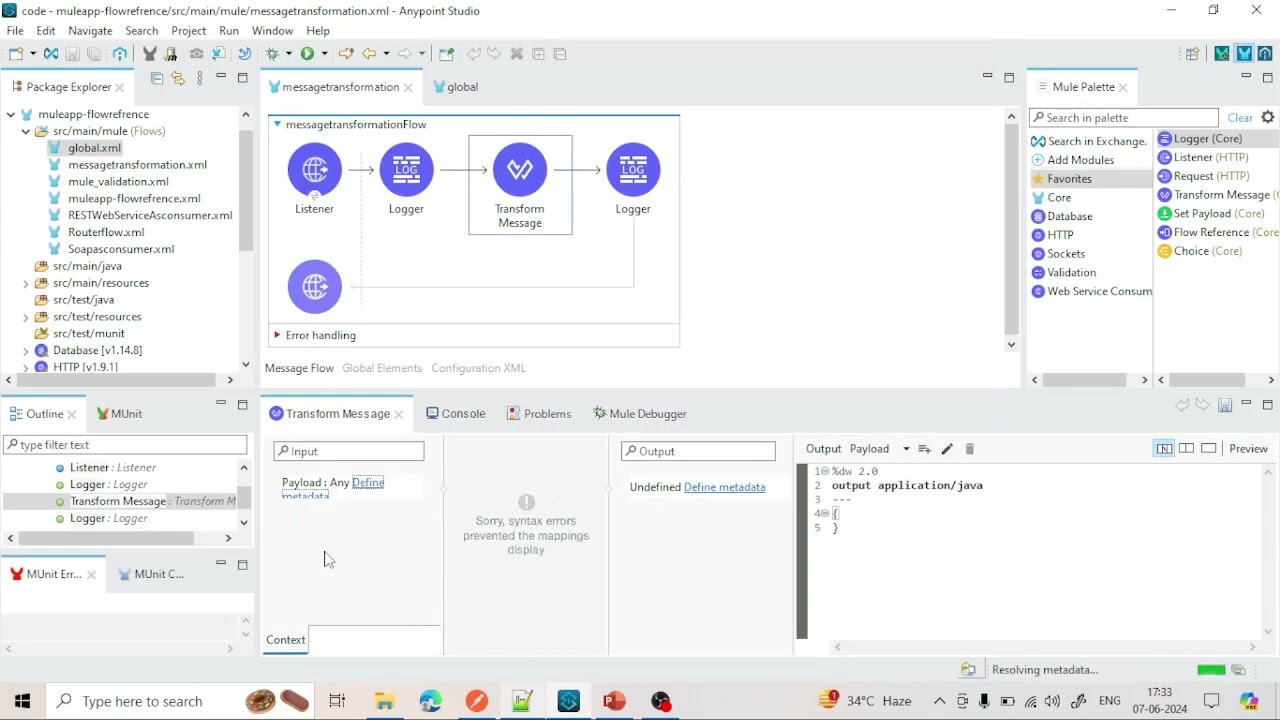This screenshot has width=1280, height=720.
Task: Open the Console tab
Action: pyautogui.click(x=456, y=414)
